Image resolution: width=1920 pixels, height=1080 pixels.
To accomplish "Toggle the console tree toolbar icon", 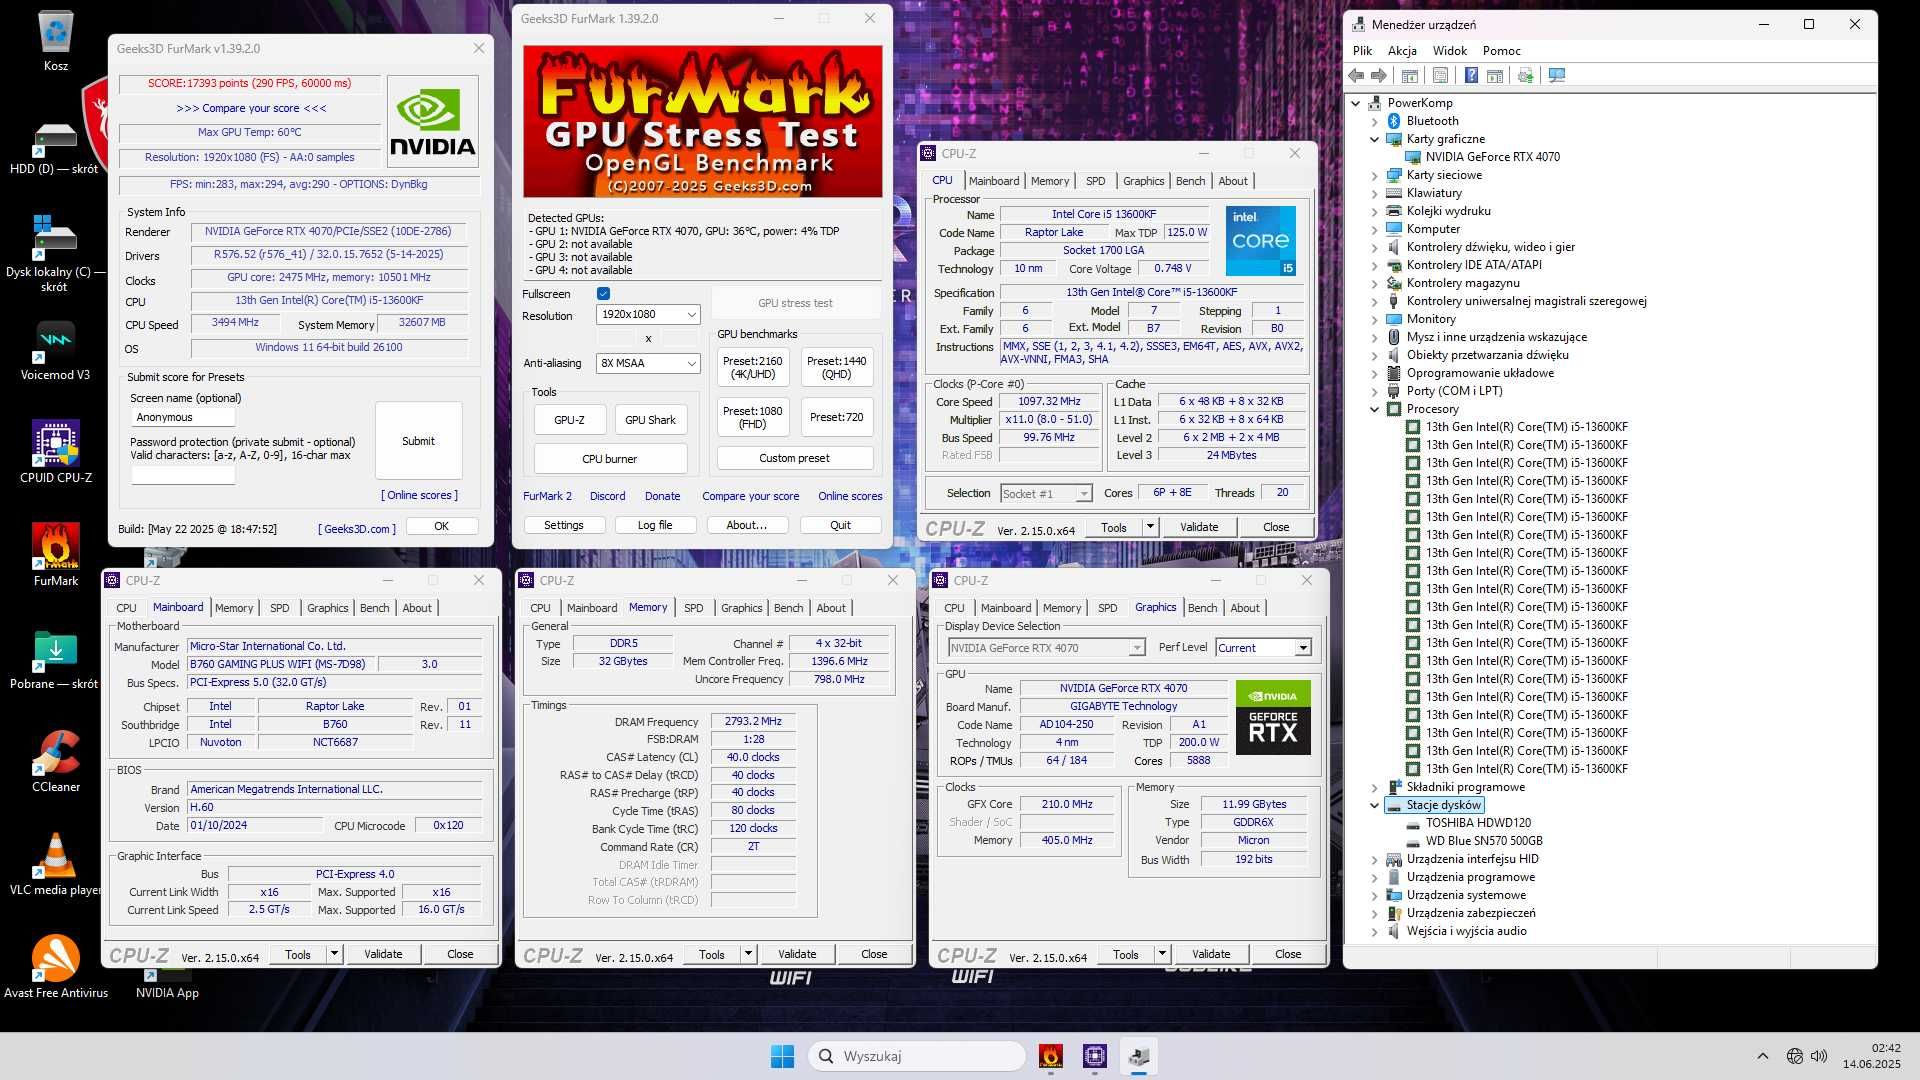I will pyautogui.click(x=1410, y=75).
